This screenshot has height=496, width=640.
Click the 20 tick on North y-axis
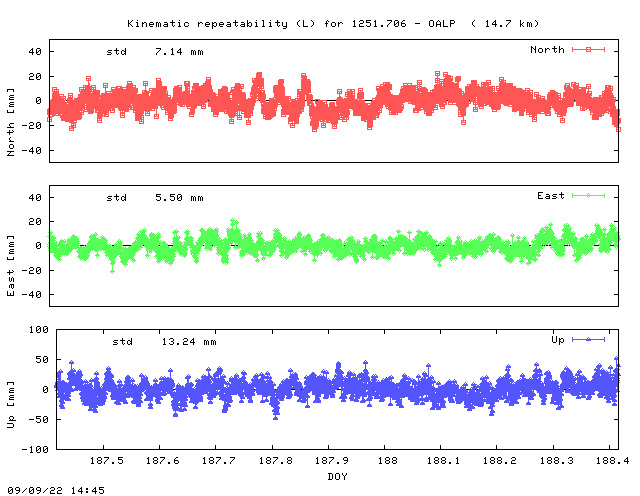(x=35, y=77)
